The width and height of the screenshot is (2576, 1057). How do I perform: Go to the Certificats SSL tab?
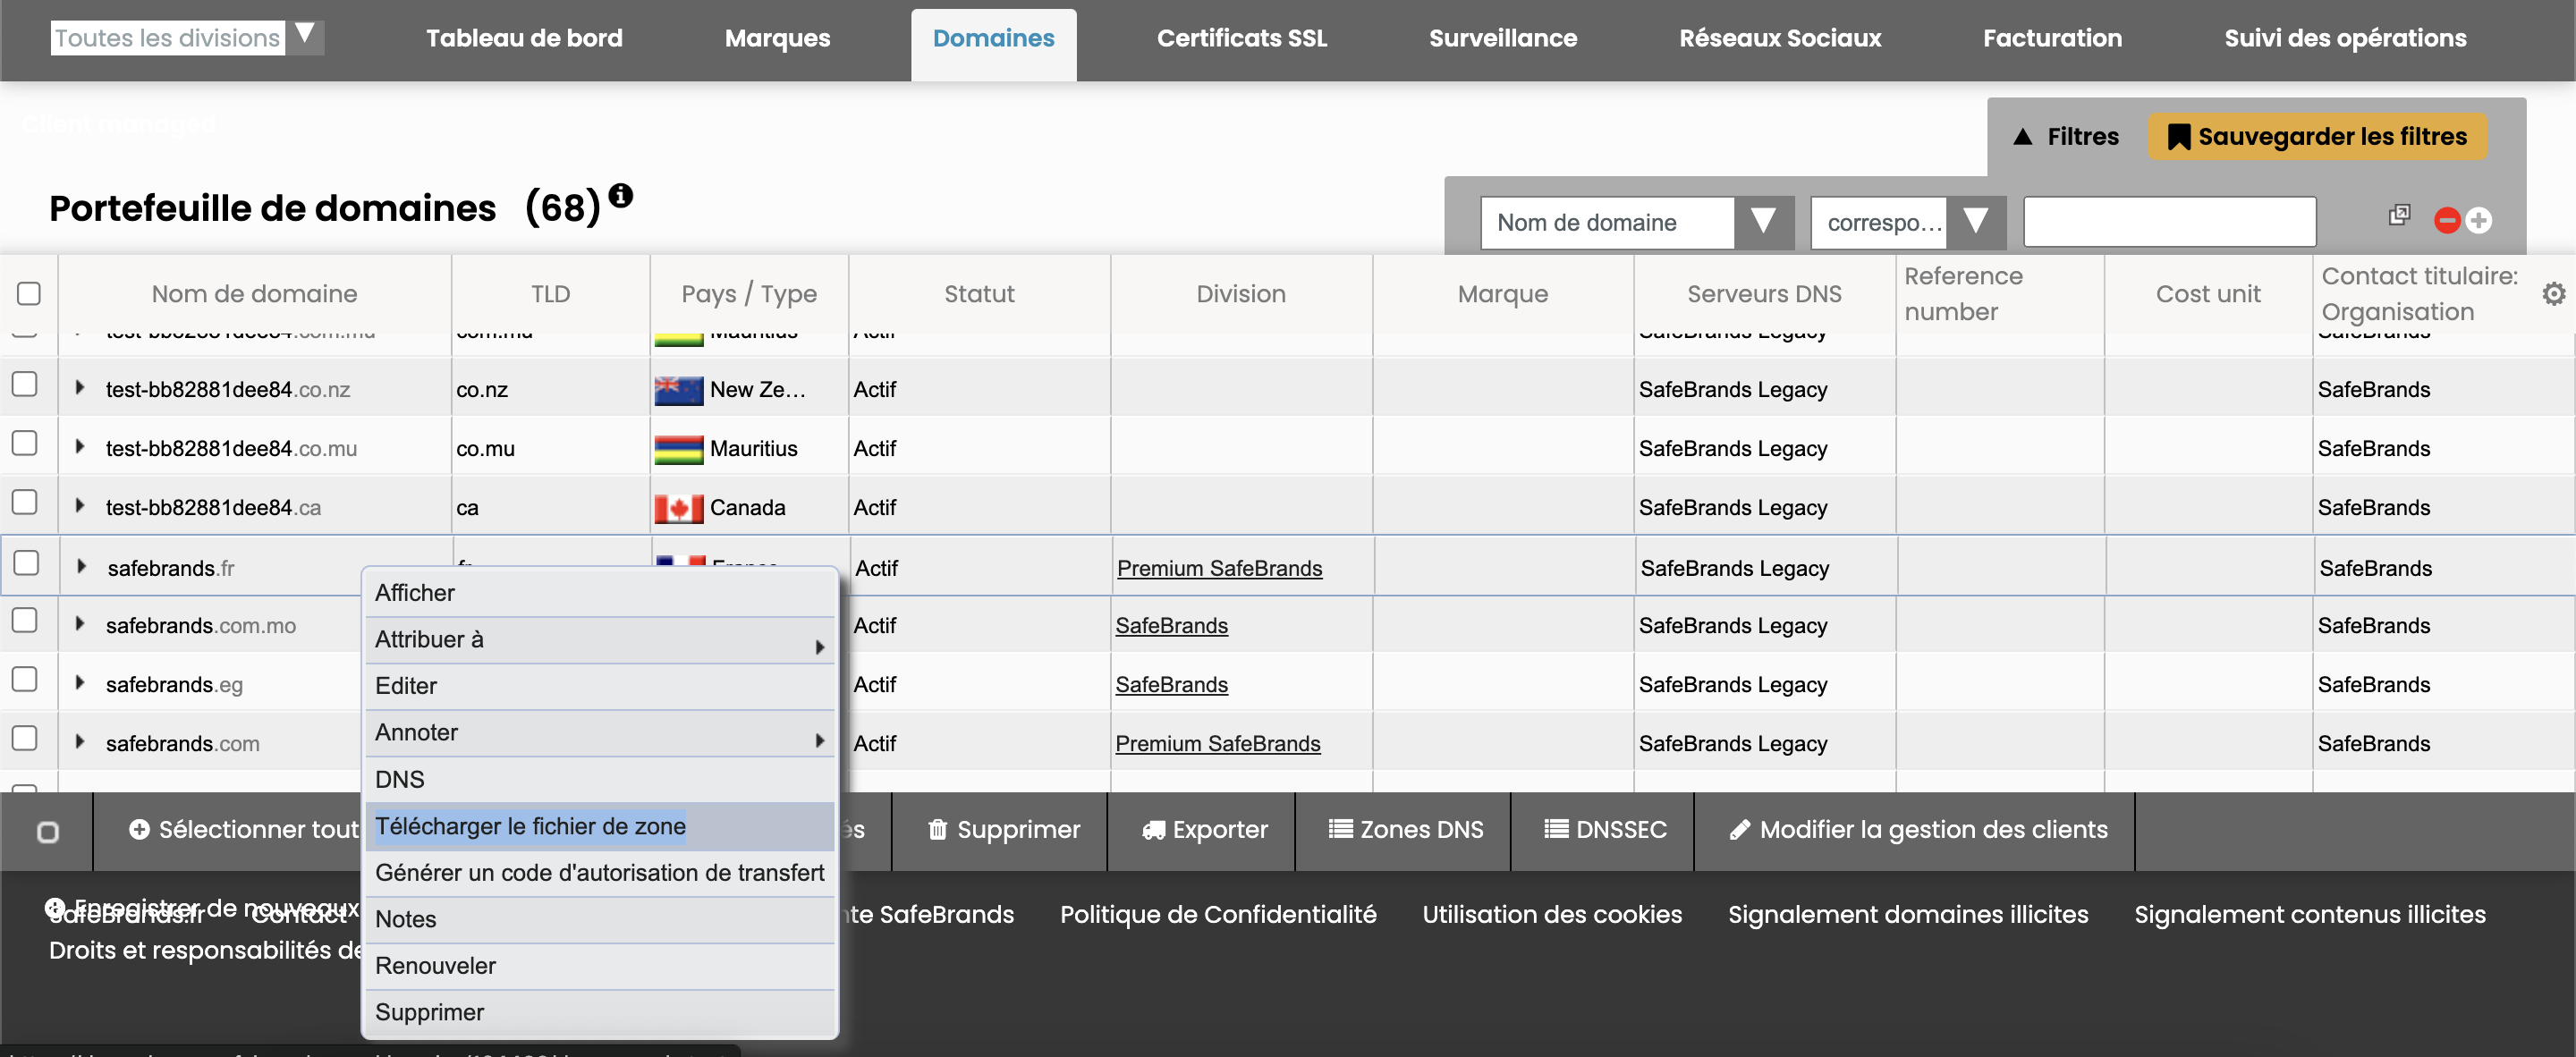pos(1242,38)
